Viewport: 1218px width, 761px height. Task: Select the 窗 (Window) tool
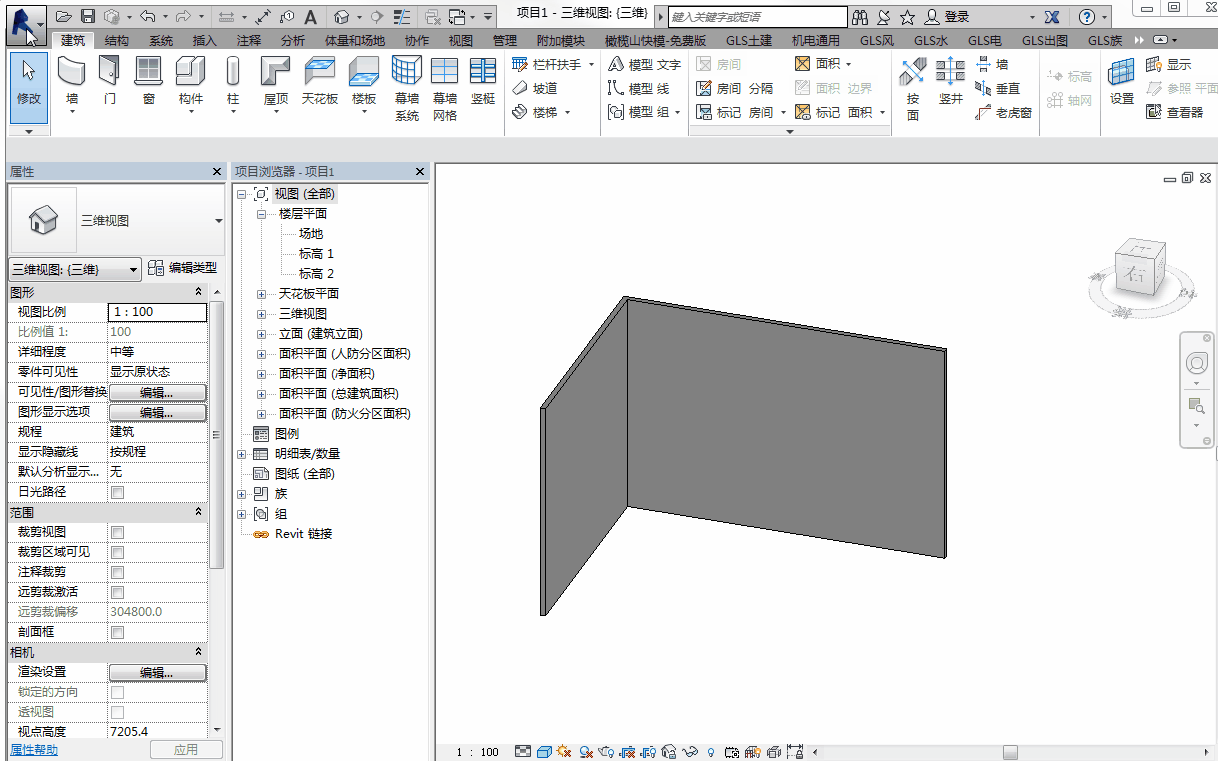tap(149, 81)
